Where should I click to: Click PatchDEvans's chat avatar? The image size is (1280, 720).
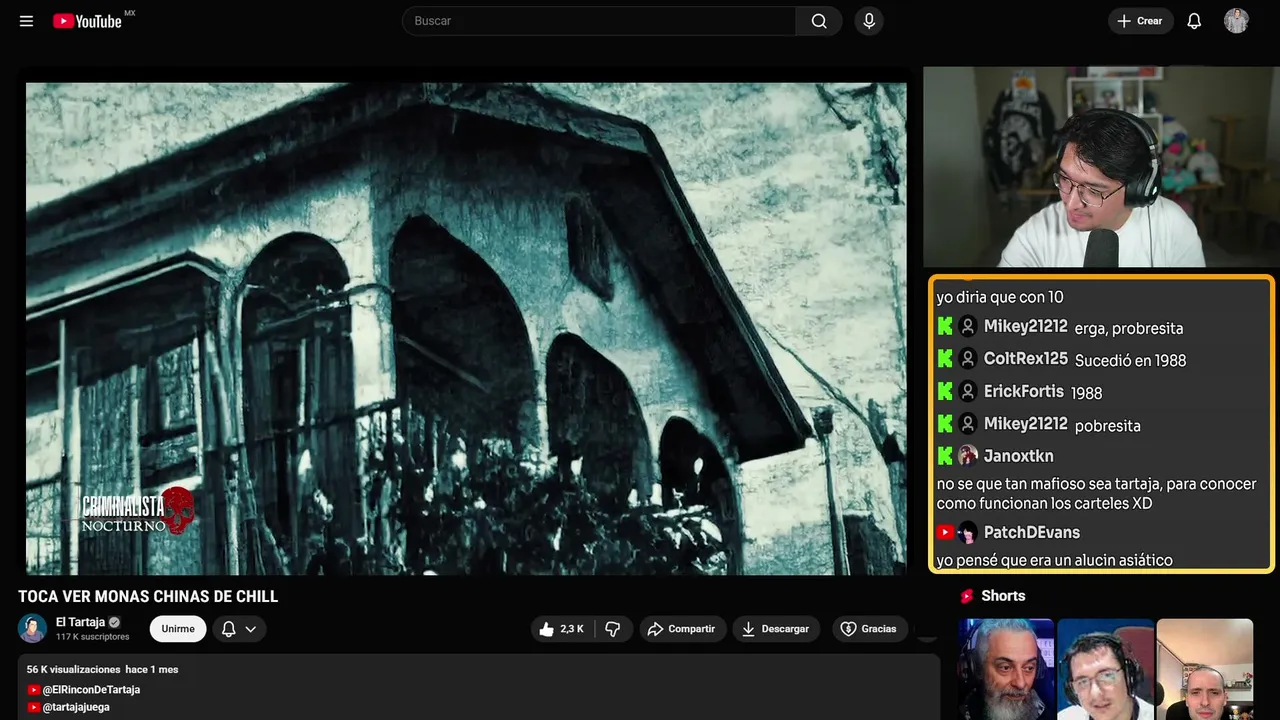pos(968,532)
